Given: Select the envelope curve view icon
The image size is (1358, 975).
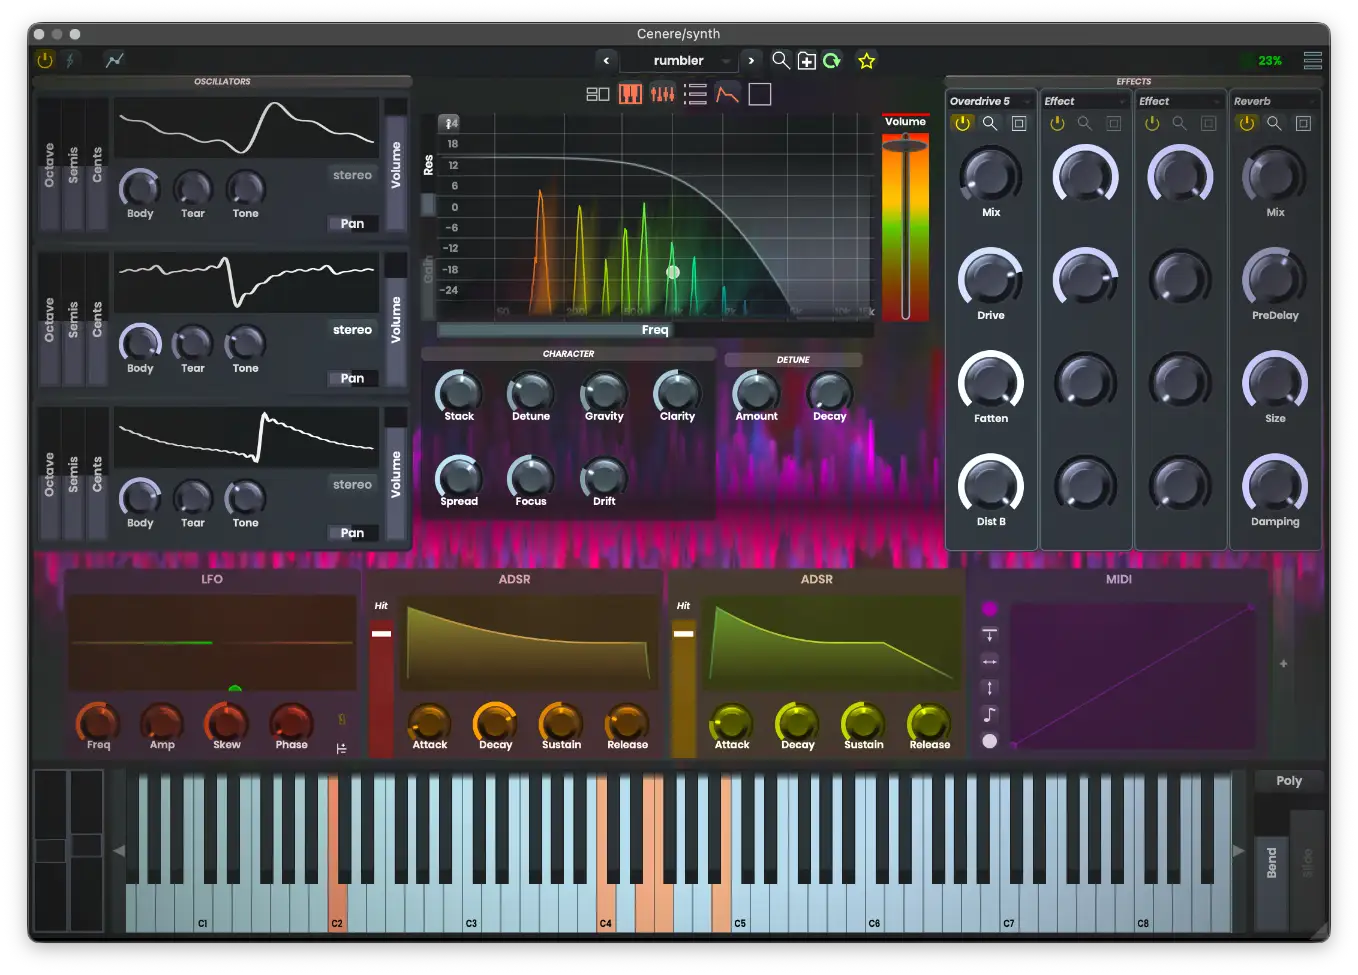Looking at the screenshot, I should click(727, 94).
